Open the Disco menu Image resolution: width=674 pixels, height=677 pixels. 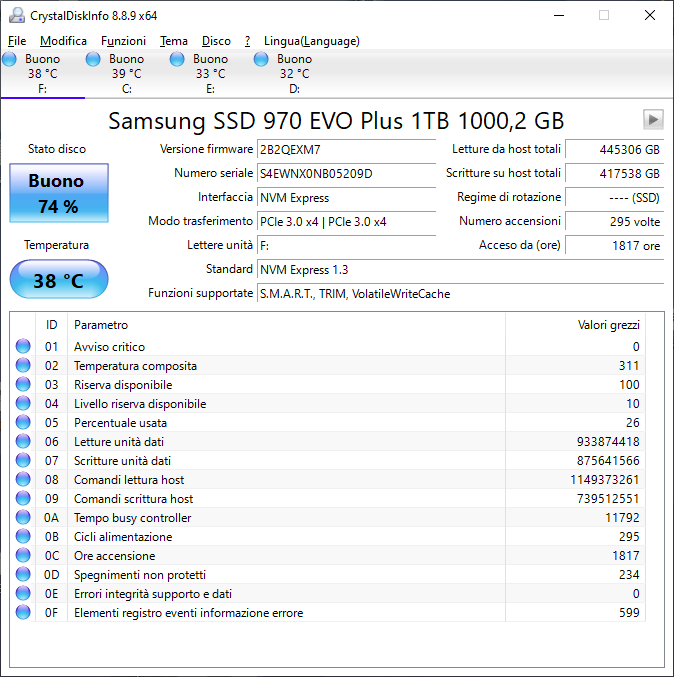(x=216, y=41)
